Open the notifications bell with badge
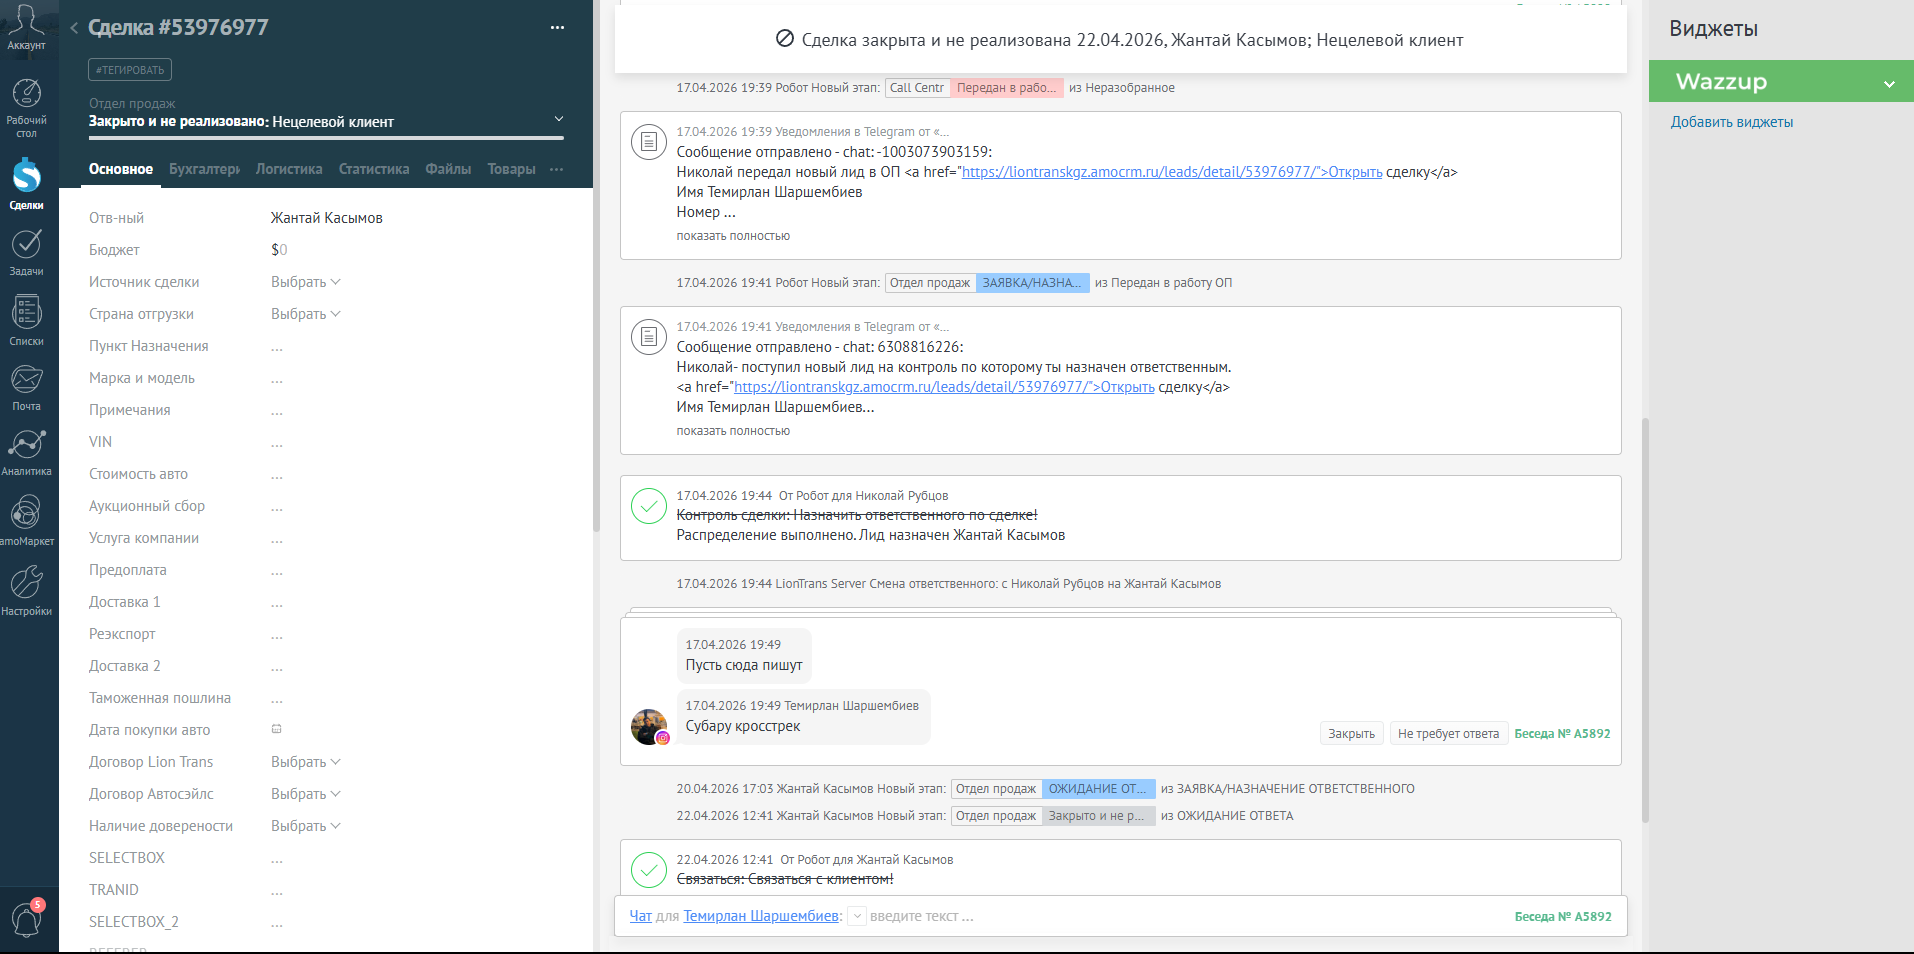The width and height of the screenshot is (1914, 954). pos(26,918)
